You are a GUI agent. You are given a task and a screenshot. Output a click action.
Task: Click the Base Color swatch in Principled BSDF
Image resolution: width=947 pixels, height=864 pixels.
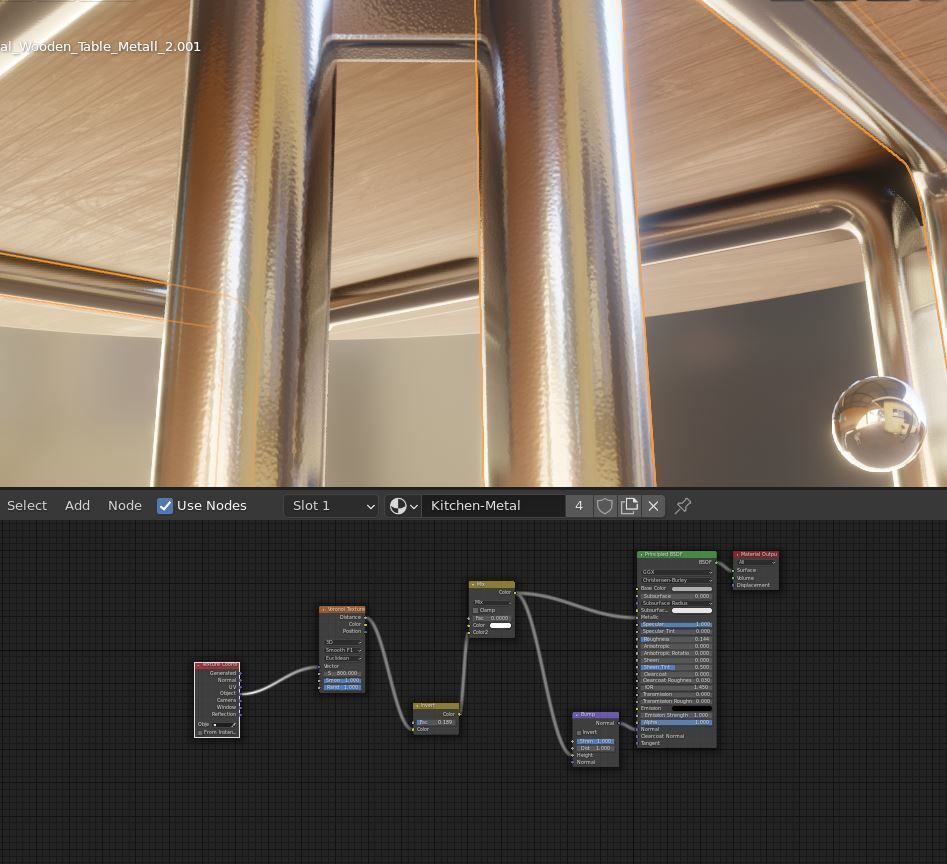[692, 589]
